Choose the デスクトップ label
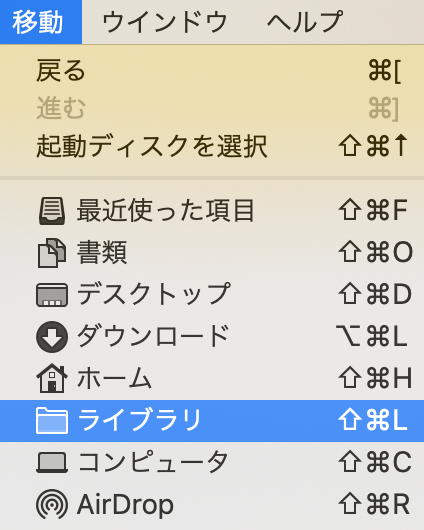 (x=154, y=294)
